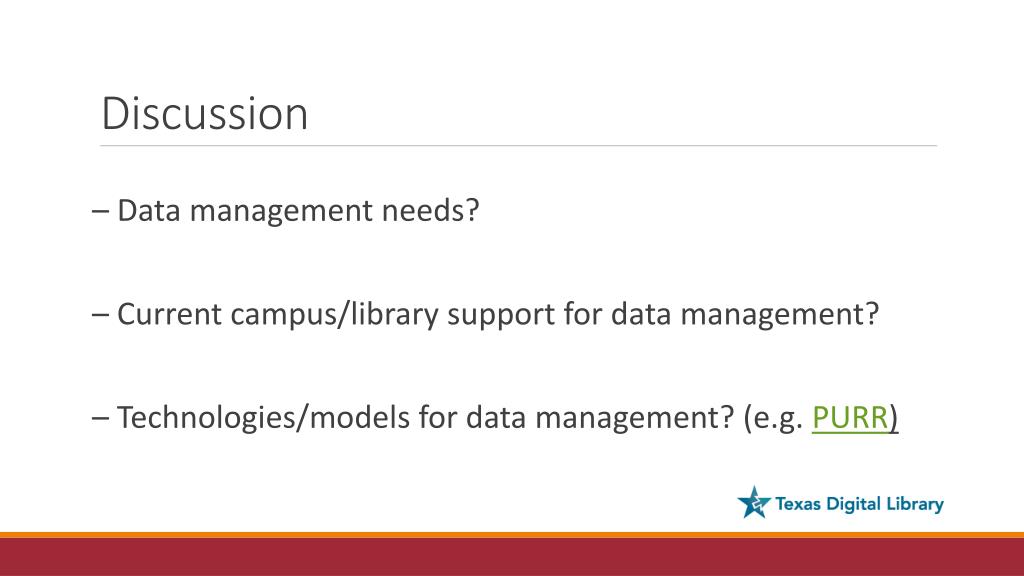Screen dimensions: 1024x576
Task: Click the orange stripe at slide bottom
Action: point(512,535)
